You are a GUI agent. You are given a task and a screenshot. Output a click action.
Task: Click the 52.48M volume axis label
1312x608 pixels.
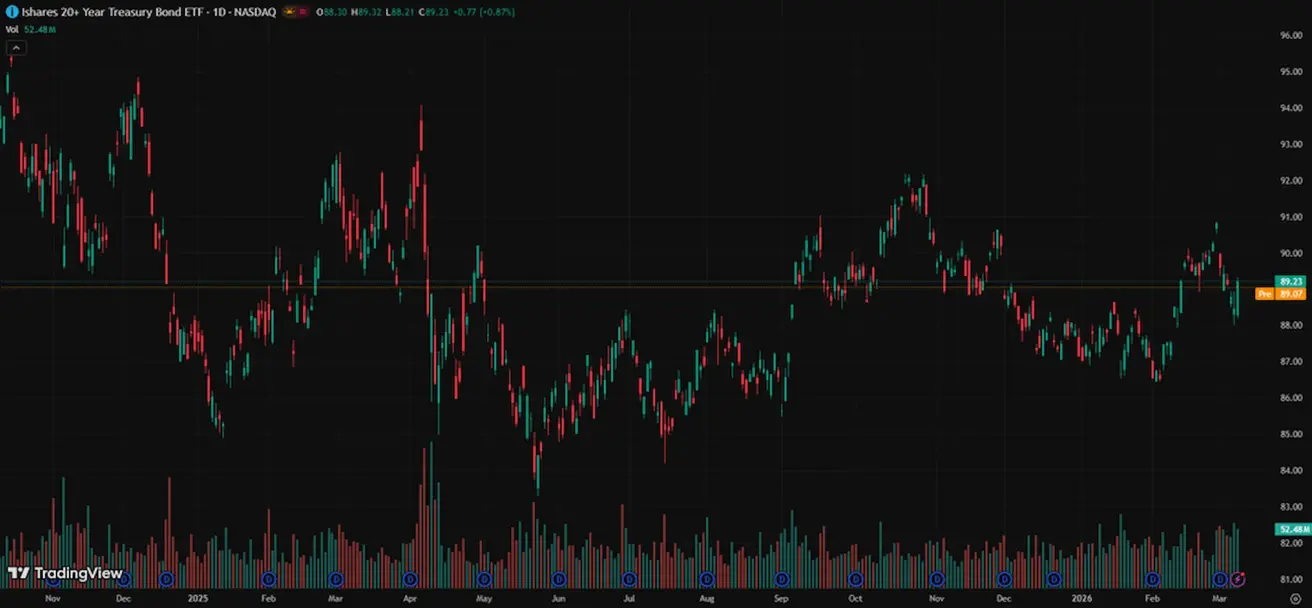1290,529
